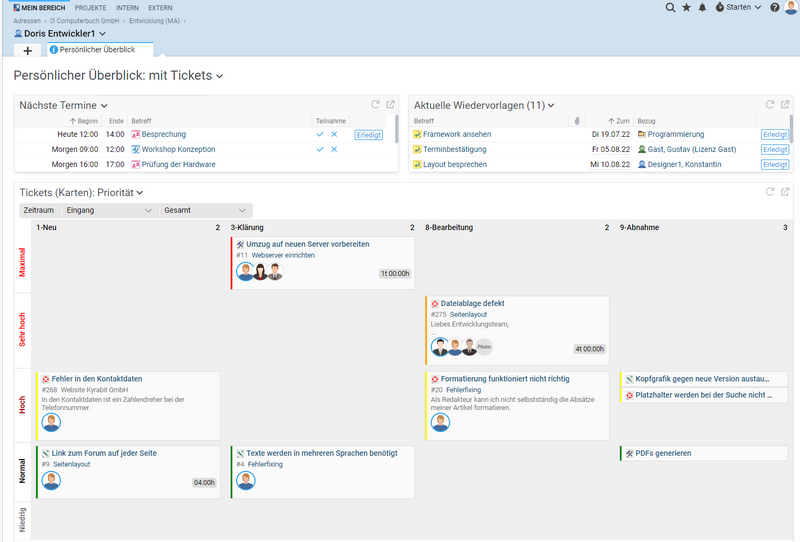The image size is (800, 542).
Task: Open the INTERN menu
Action: [127, 8]
